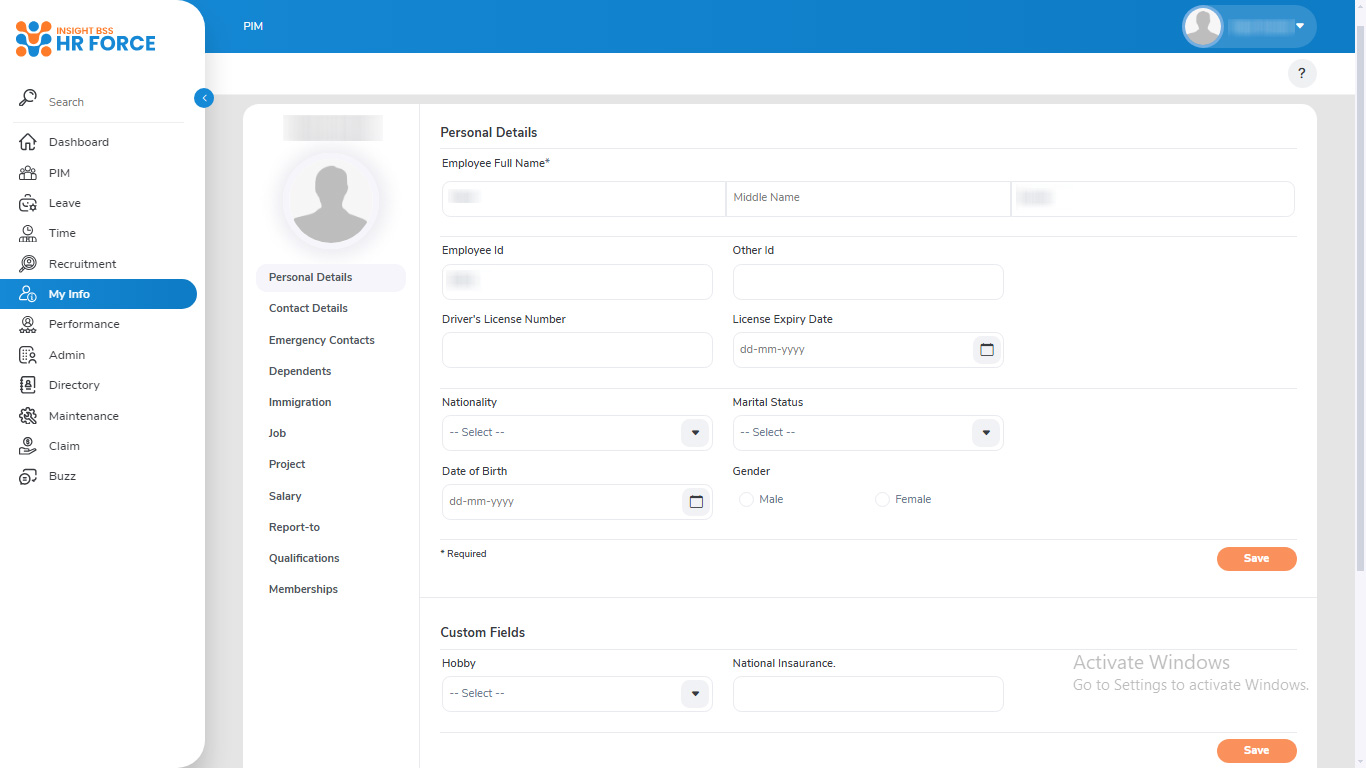Click the Driver's License Number field
The width and height of the screenshot is (1366, 768).
point(577,350)
